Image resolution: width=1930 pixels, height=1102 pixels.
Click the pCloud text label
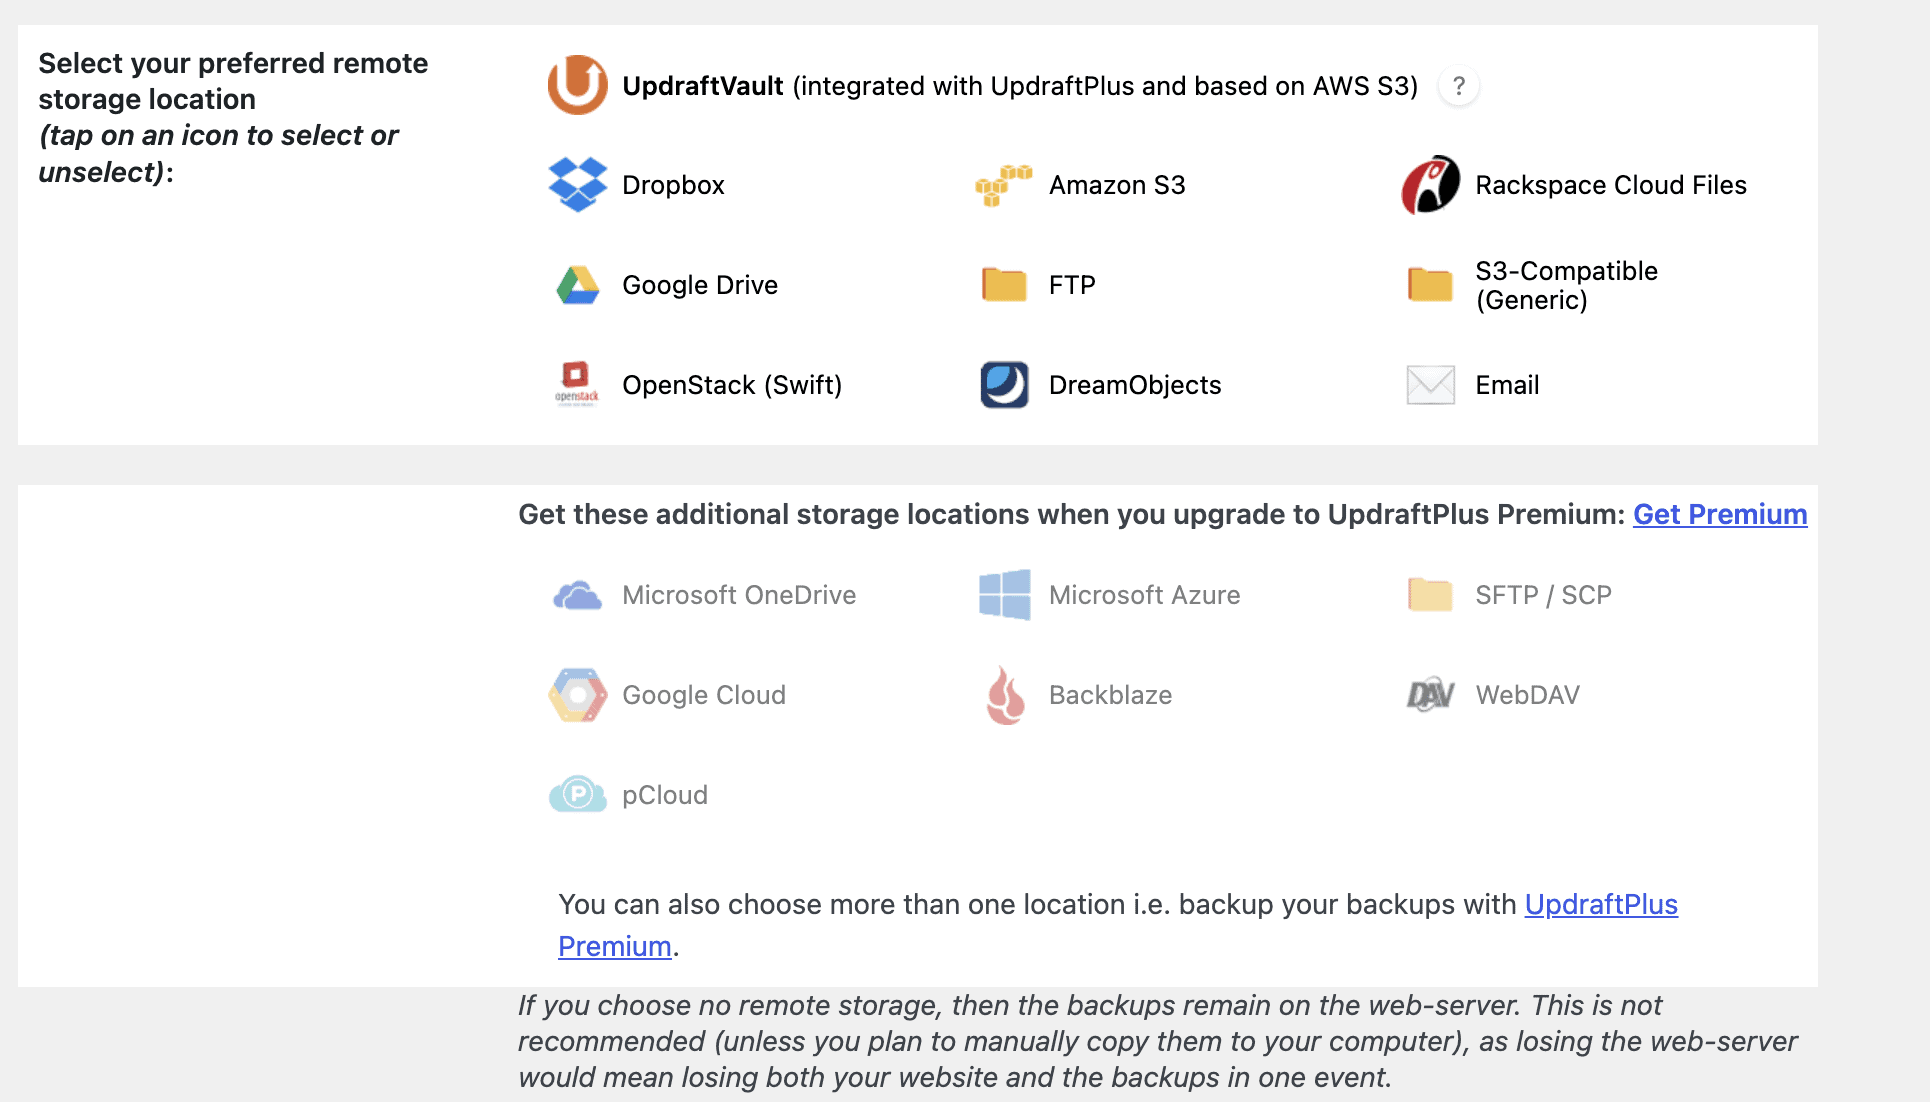click(x=665, y=795)
